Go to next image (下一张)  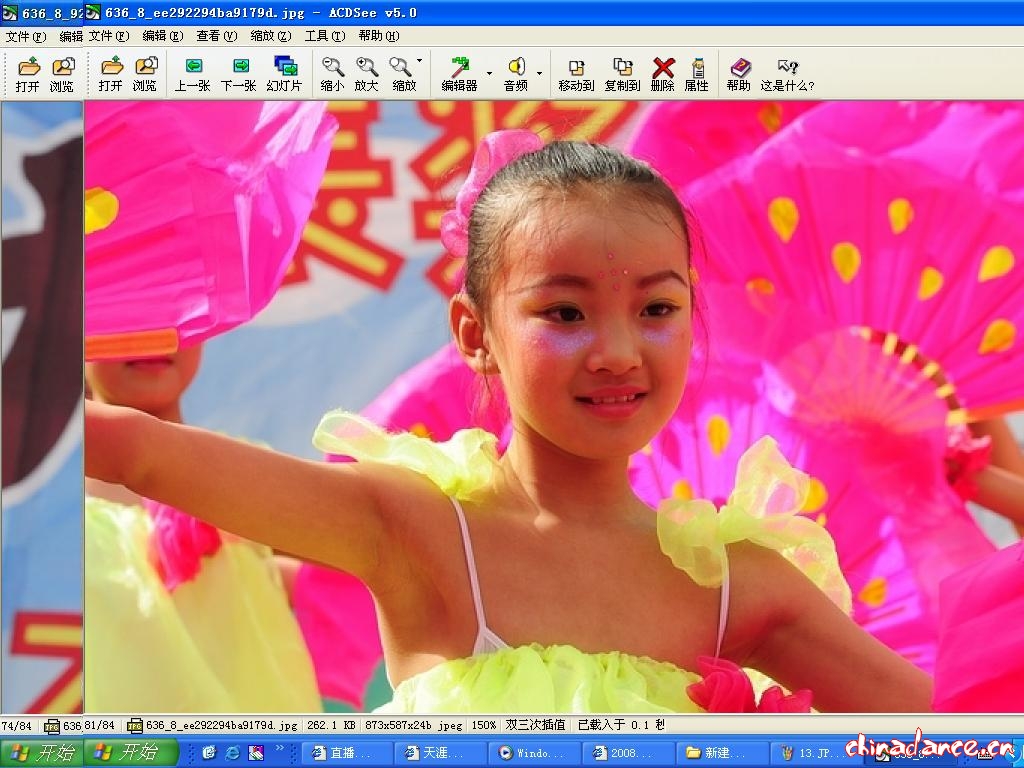pos(238,74)
